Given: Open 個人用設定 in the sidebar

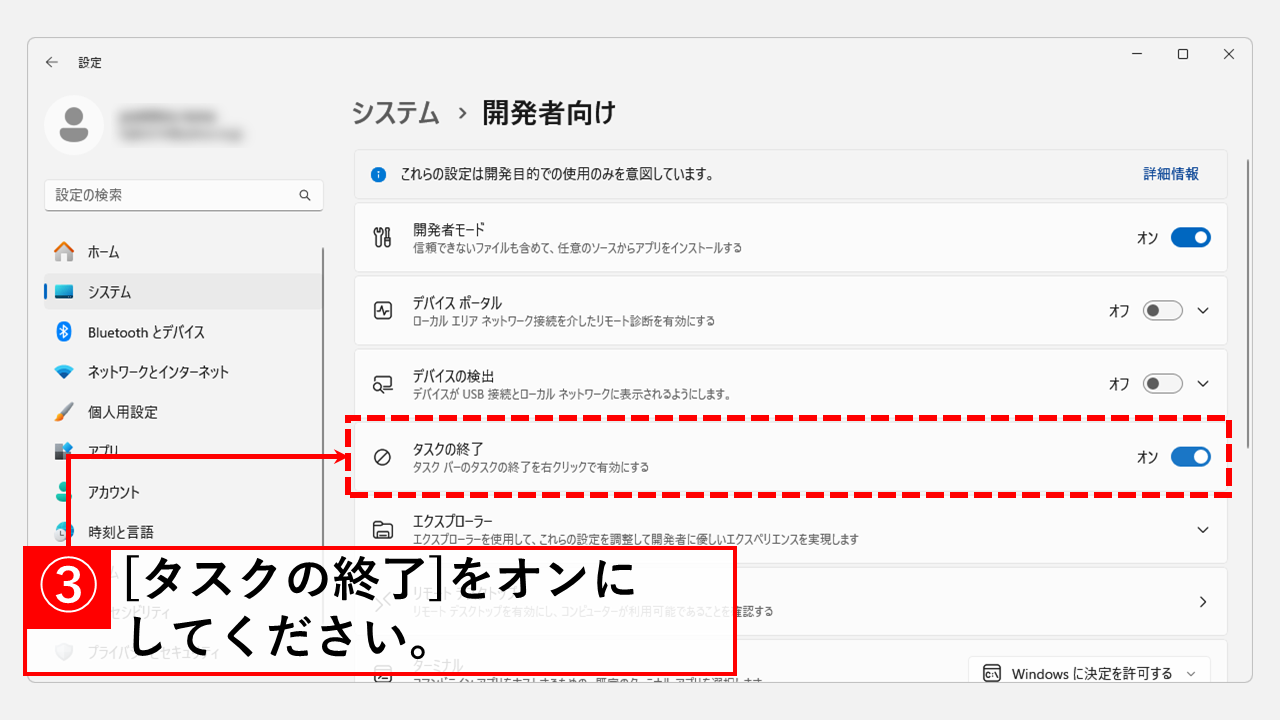Looking at the screenshot, I should (184, 412).
